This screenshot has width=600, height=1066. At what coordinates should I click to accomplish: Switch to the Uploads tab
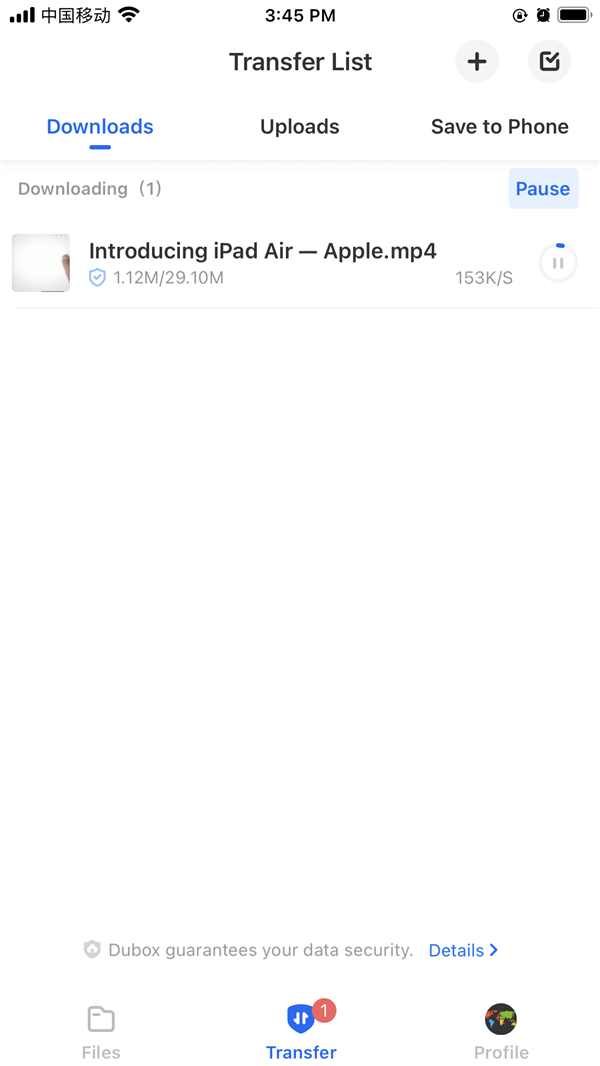300,126
